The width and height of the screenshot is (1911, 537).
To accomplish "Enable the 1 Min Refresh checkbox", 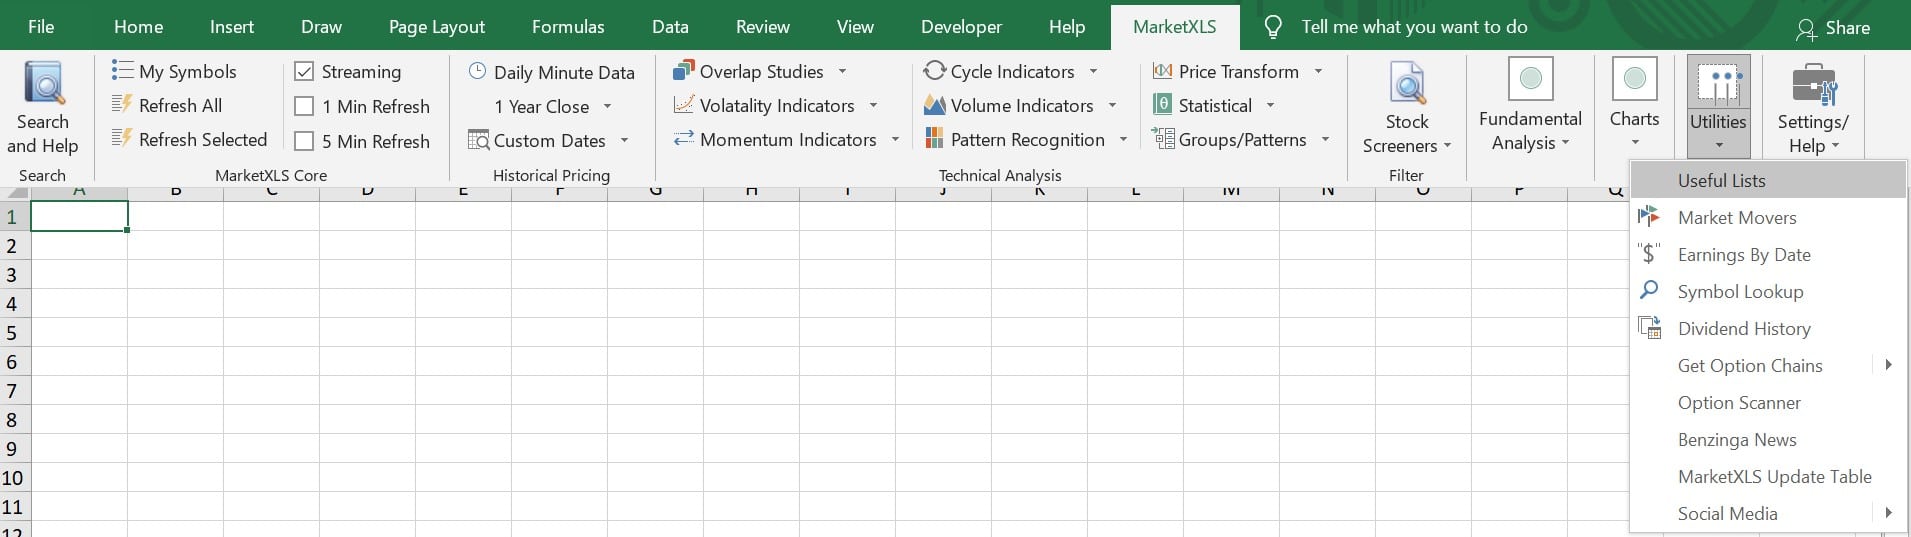I will [x=304, y=106].
